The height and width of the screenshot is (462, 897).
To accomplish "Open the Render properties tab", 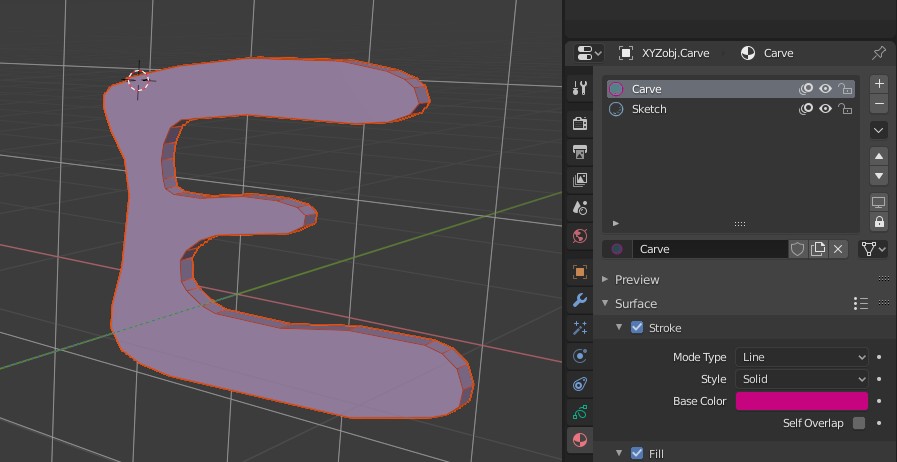I will click(579, 123).
